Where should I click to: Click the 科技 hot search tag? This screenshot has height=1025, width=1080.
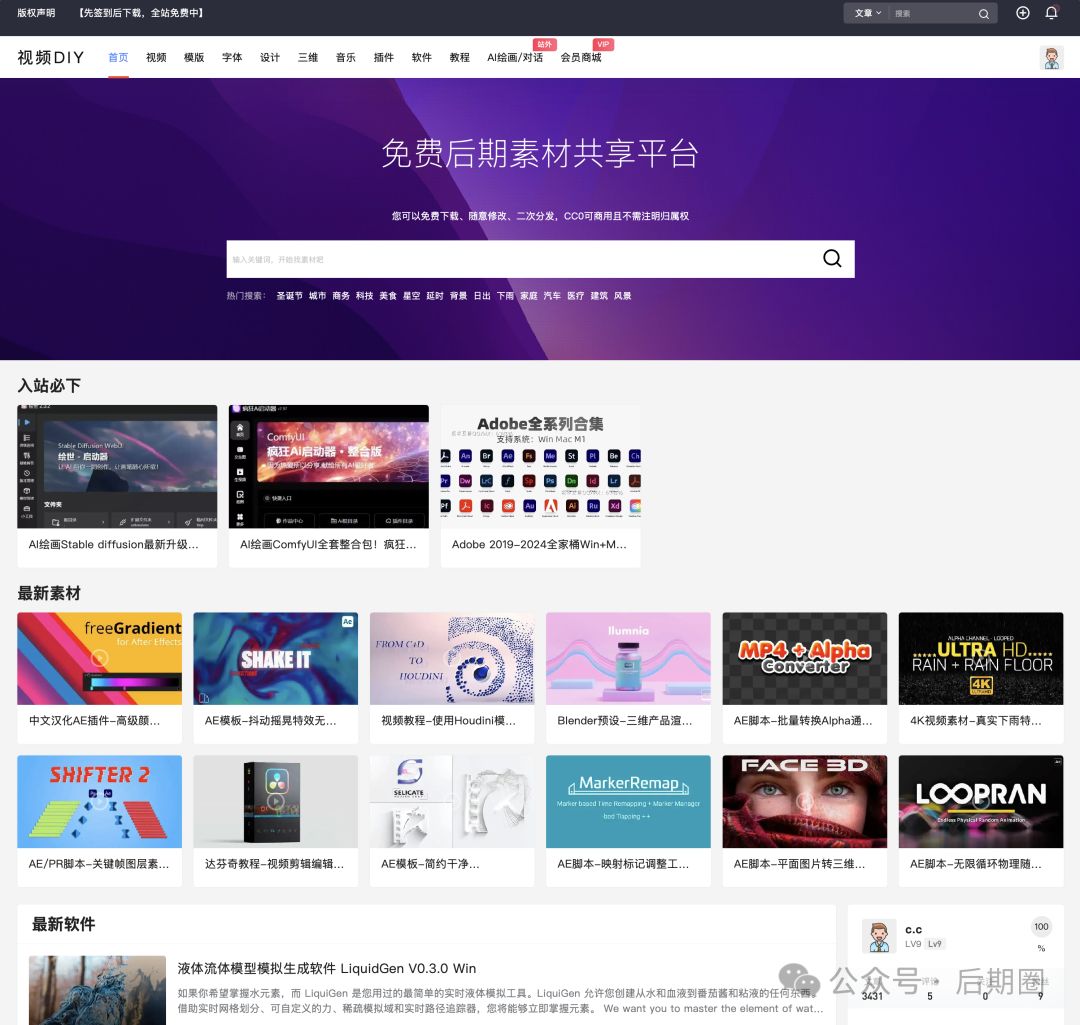364,296
